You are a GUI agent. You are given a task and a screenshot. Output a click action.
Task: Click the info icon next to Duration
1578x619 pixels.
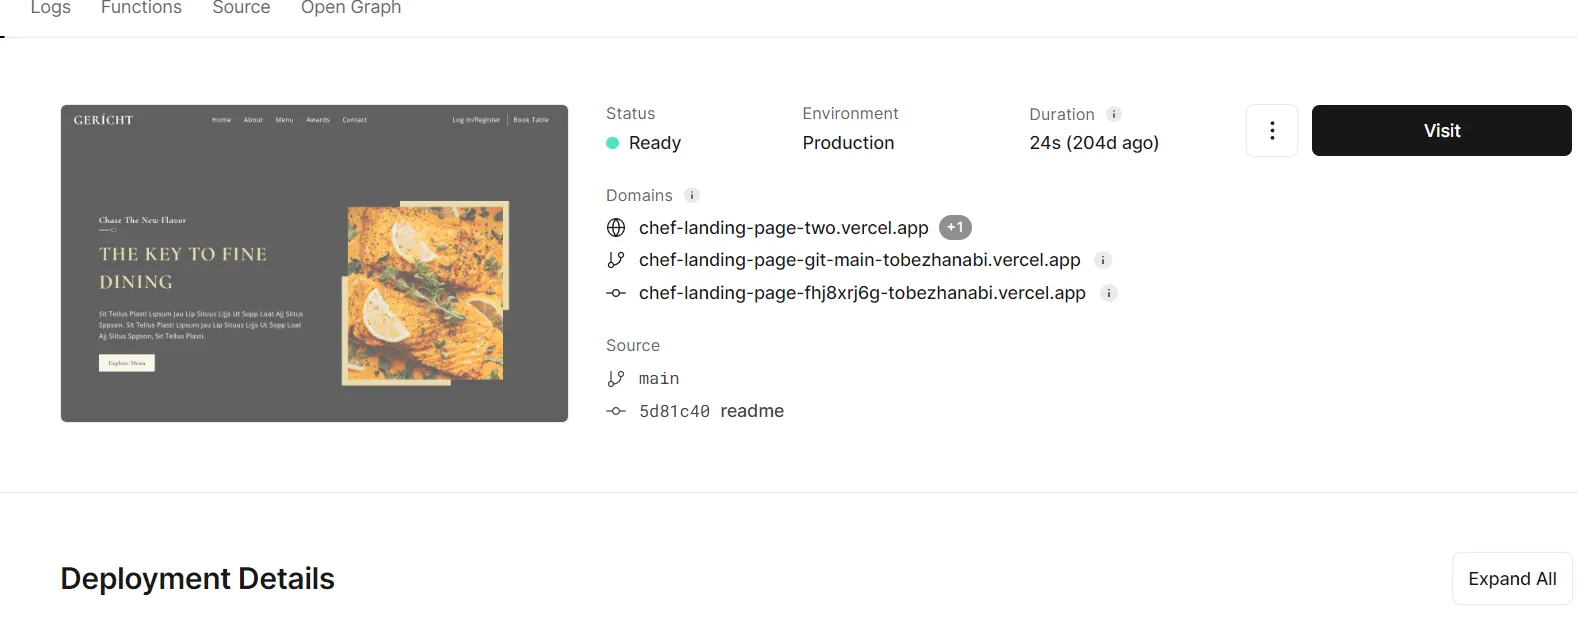click(1114, 114)
